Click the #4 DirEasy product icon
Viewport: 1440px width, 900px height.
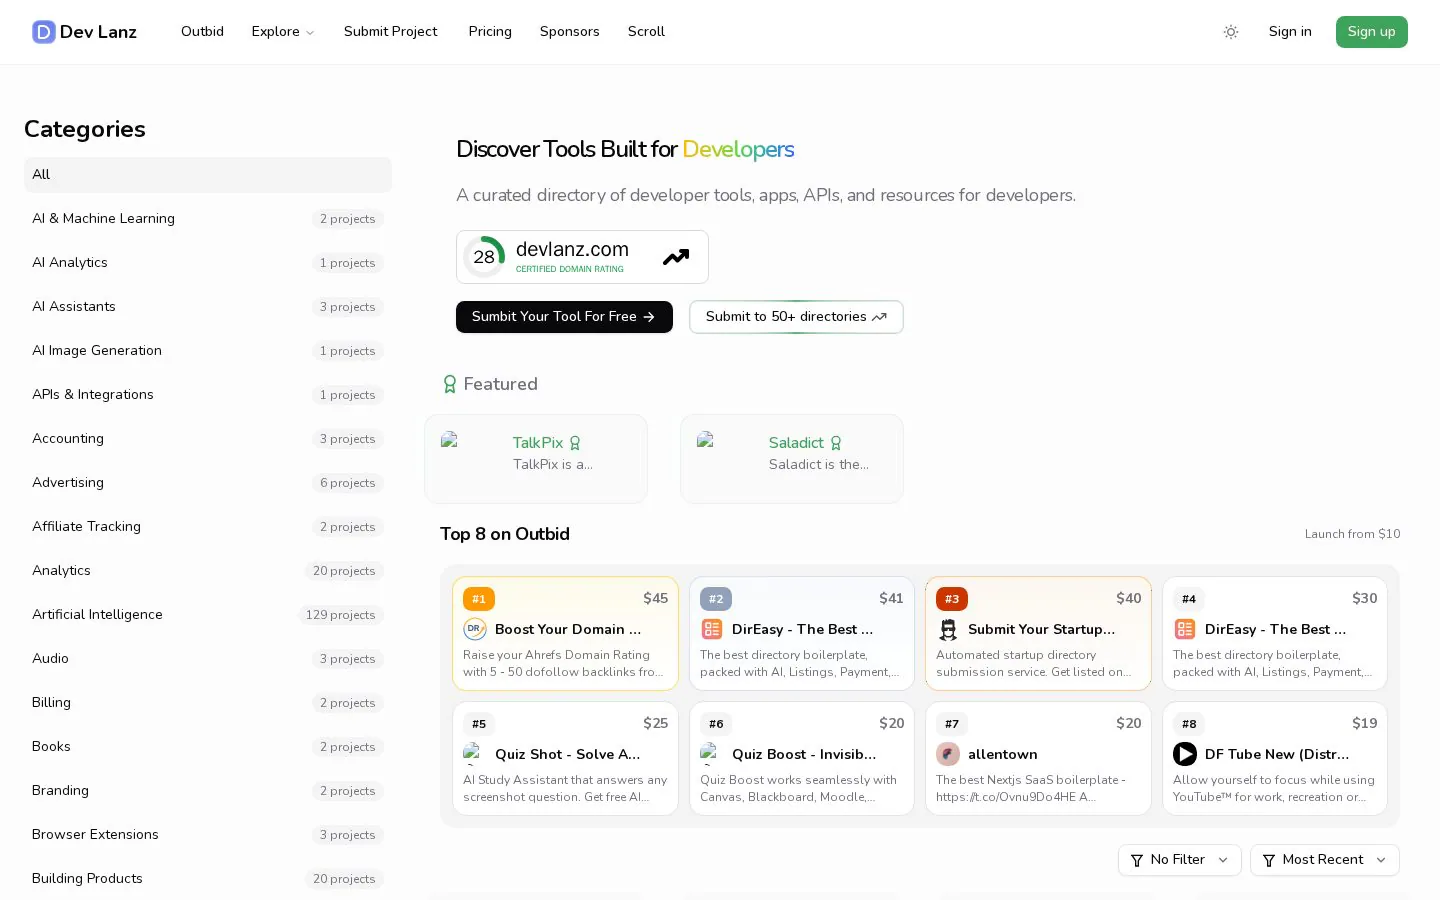pos(1185,629)
